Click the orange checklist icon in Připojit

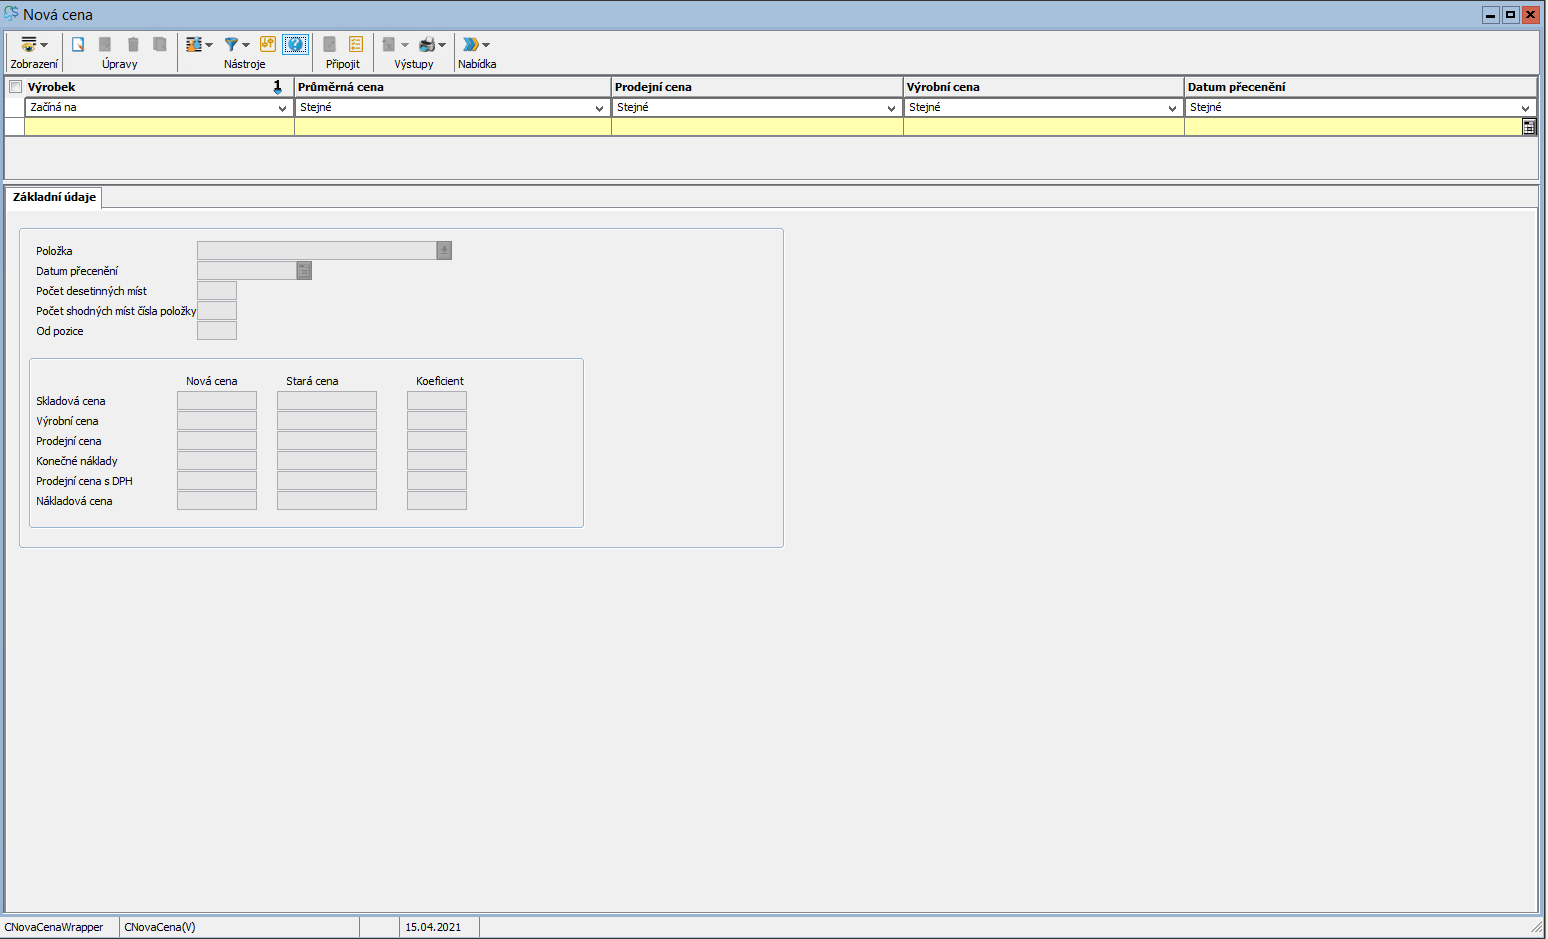356,45
